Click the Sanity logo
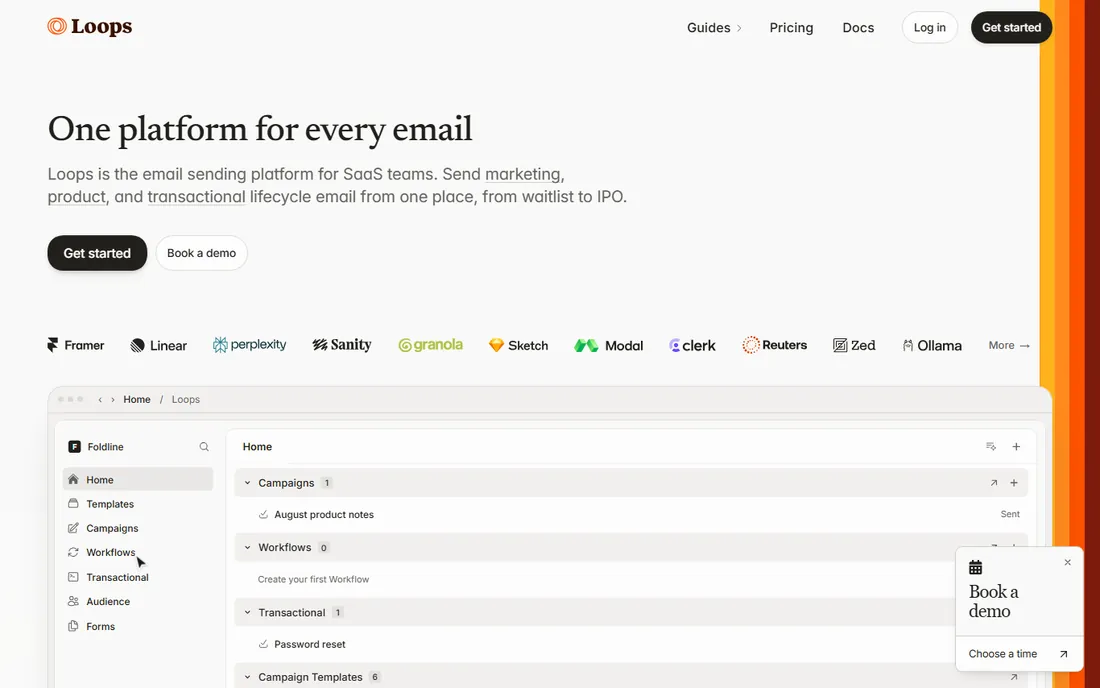Image resolution: width=1100 pixels, height=688 pixels. click(x=342, y=344)
